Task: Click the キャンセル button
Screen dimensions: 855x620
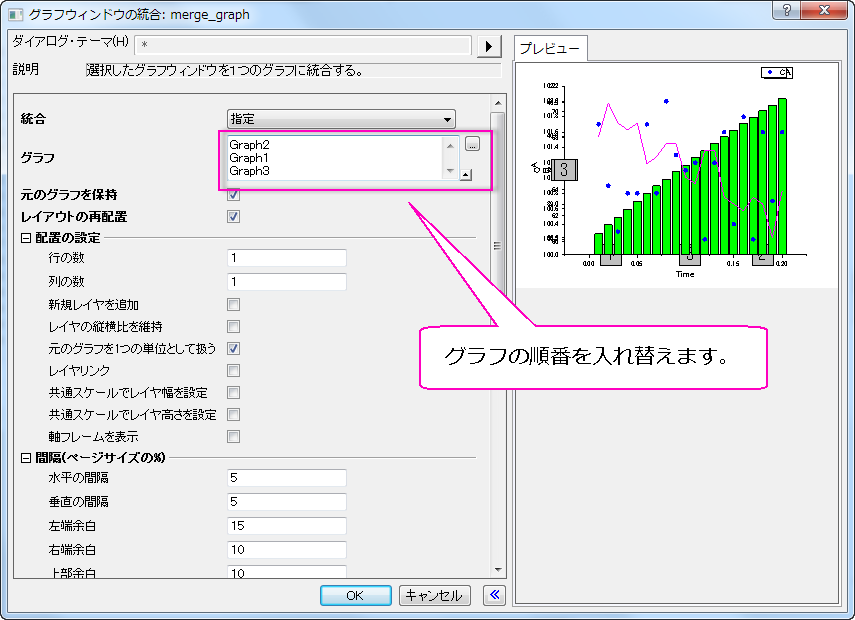Action: coord(434,595)
